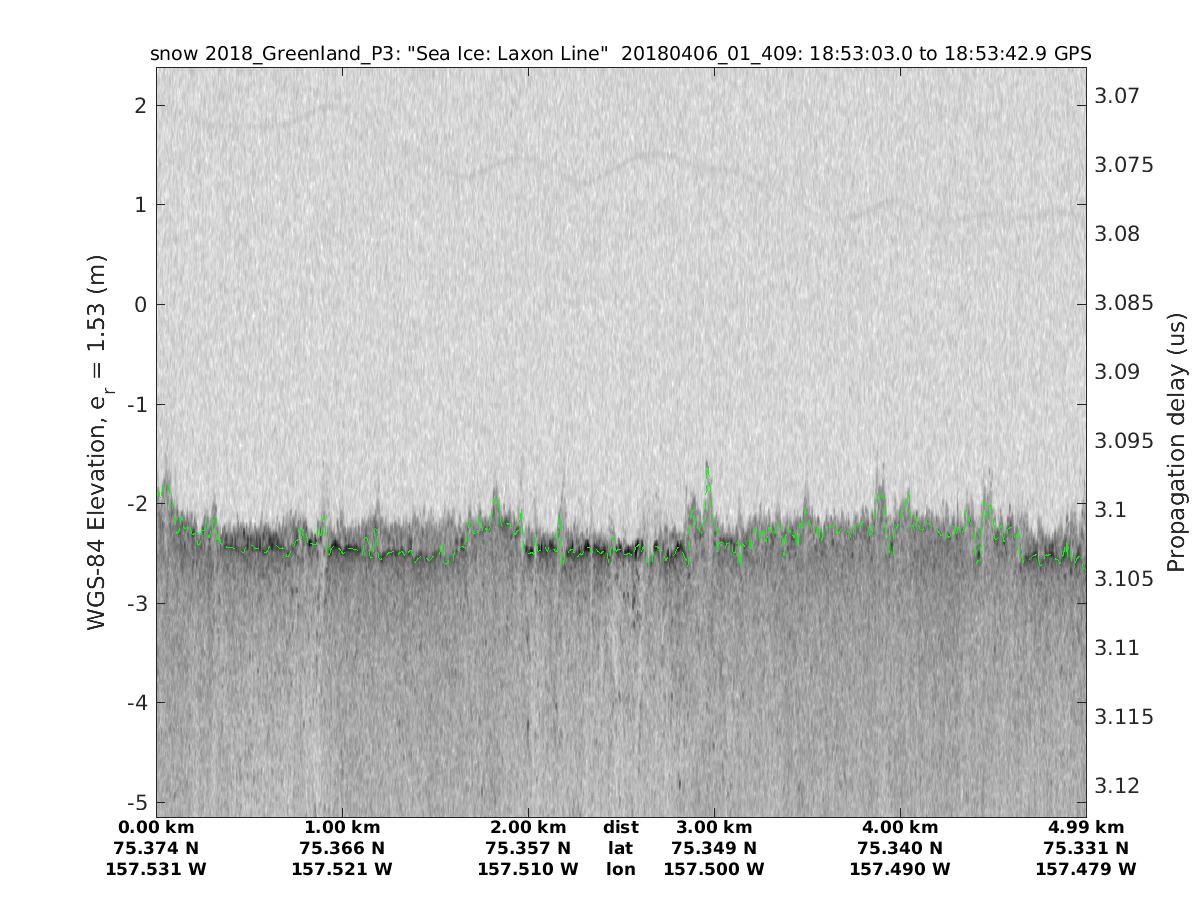Select the 0.00 km x-axis tick label
Viewport: 1200px width, 900px height.
pyautogui.click(x=156, y=827)
